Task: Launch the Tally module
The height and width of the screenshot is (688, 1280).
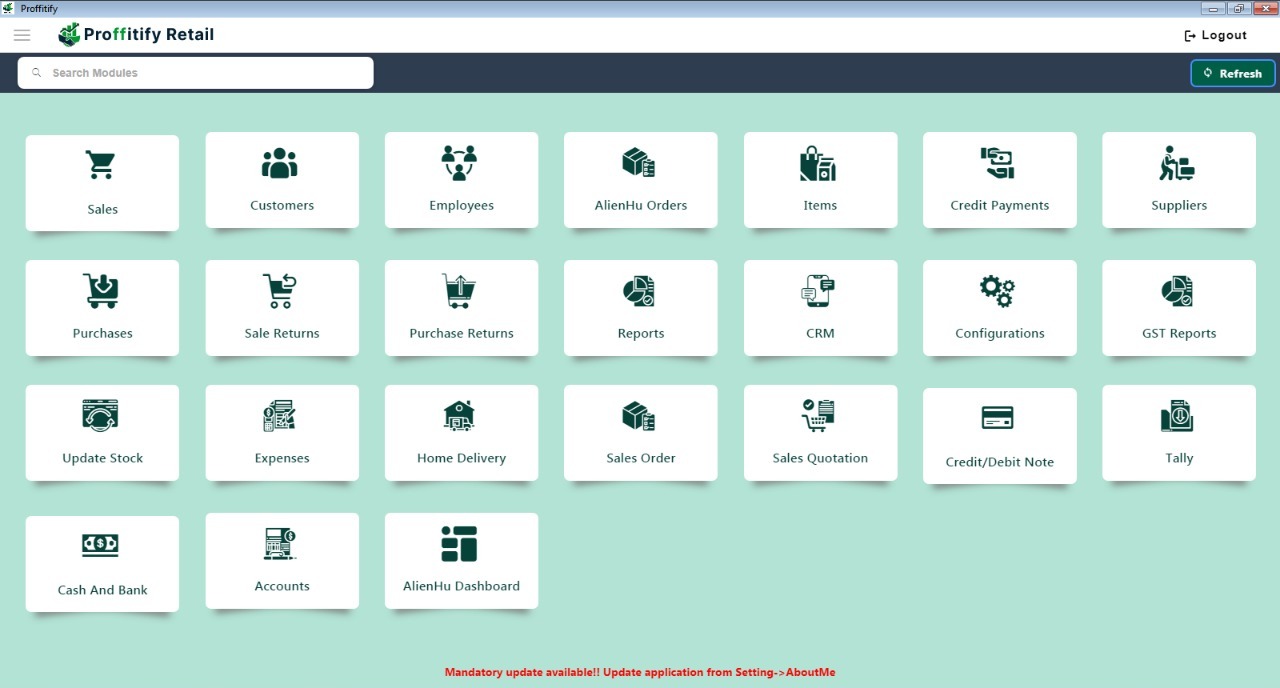Action: point(1179,433)
